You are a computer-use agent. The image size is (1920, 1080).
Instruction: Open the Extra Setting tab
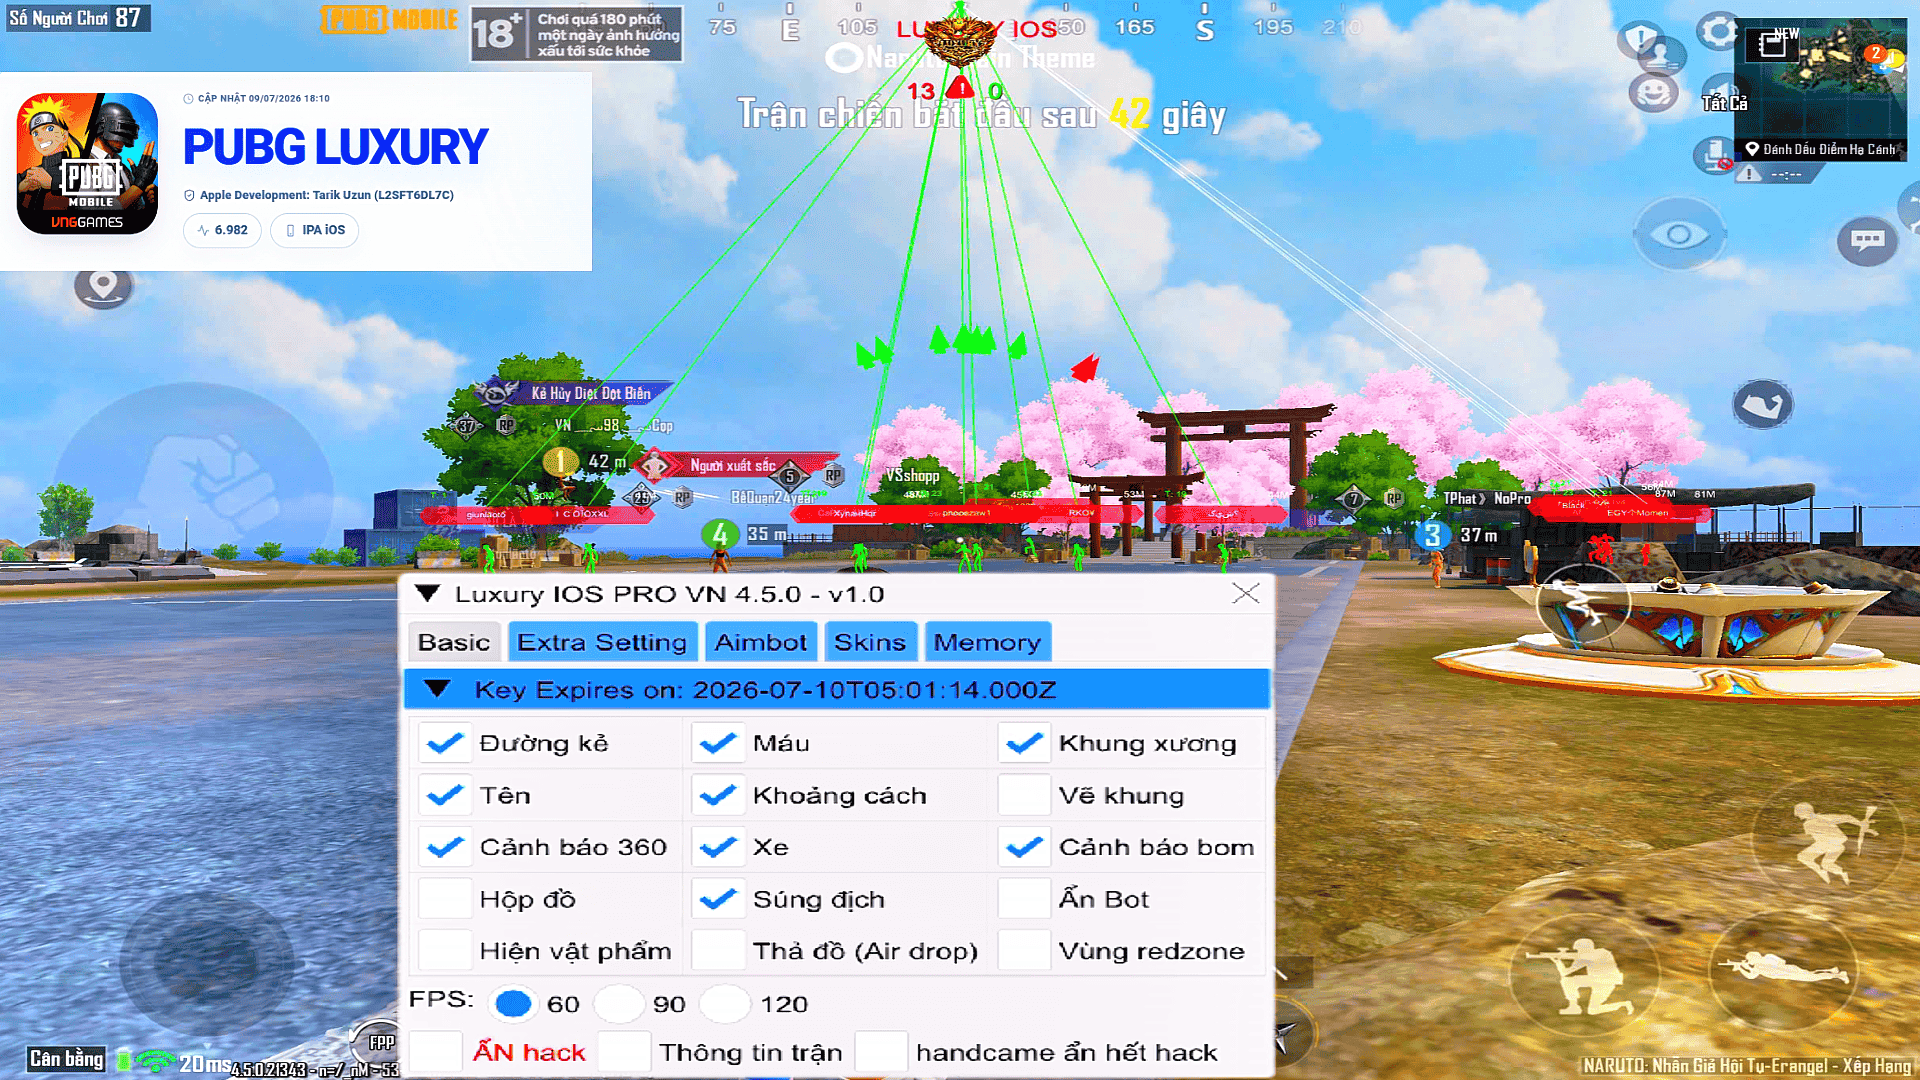point(602,642)
